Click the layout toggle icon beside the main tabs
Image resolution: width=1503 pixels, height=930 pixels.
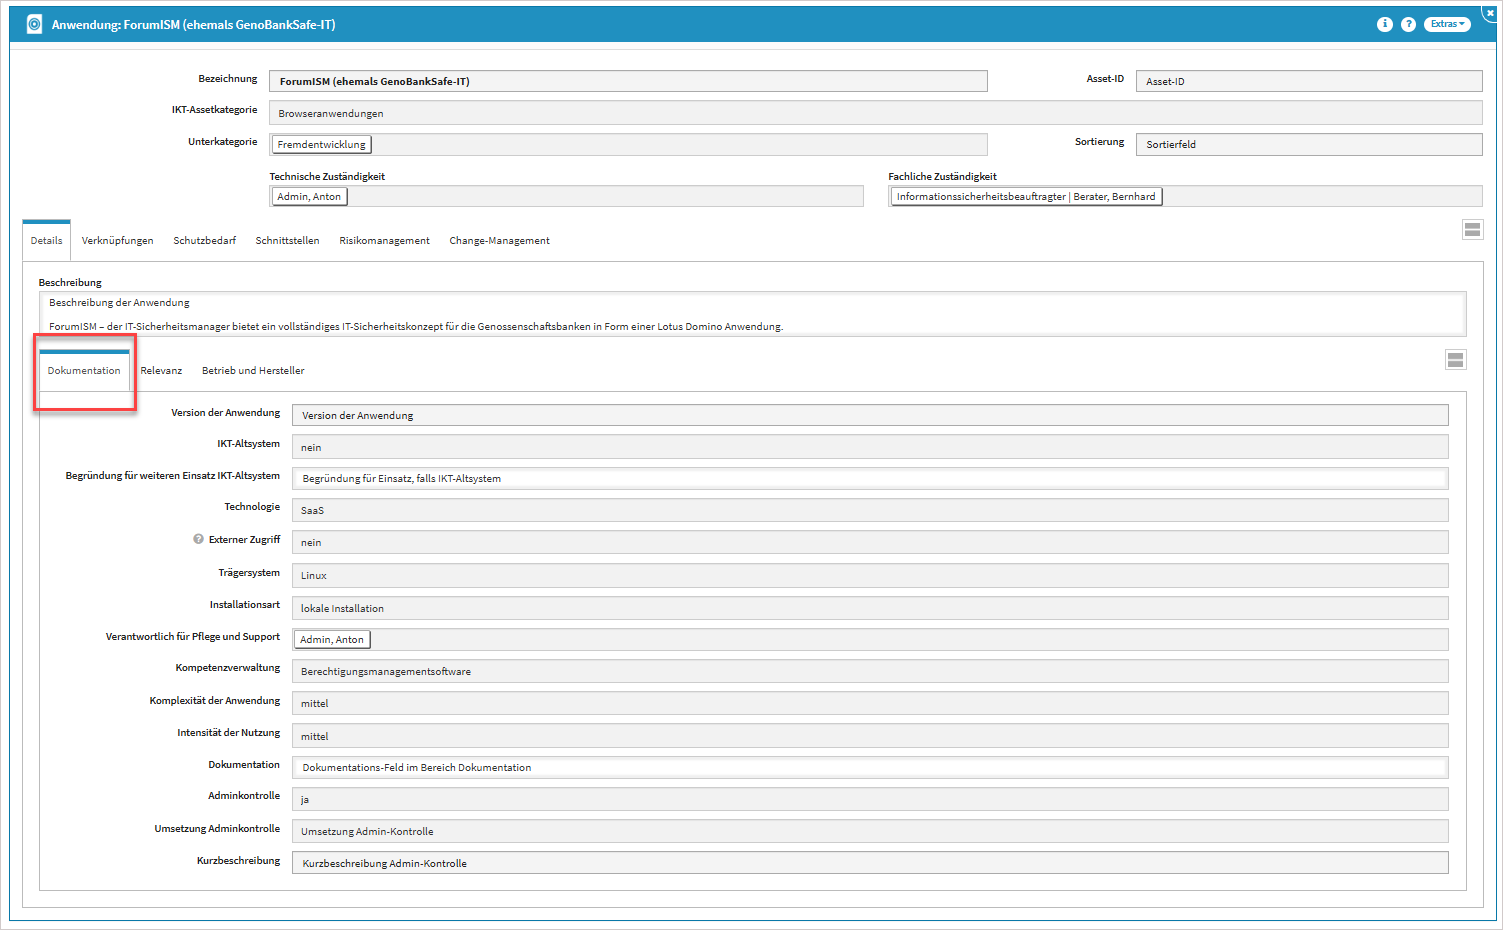(1472, 230)
